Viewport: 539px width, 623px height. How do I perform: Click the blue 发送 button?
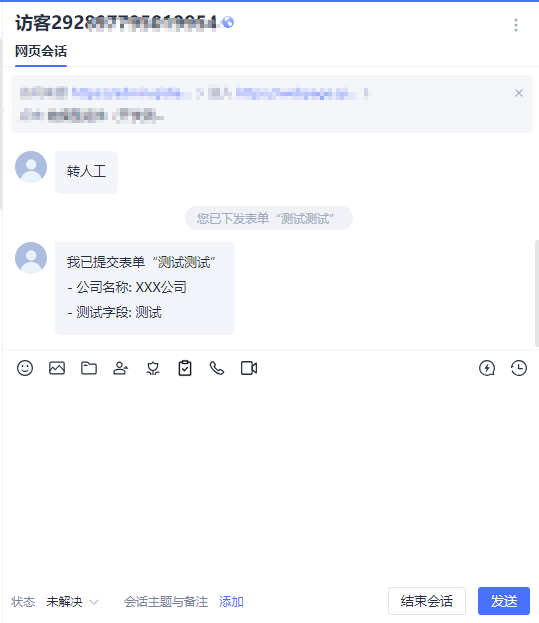(x=504, y=601)
